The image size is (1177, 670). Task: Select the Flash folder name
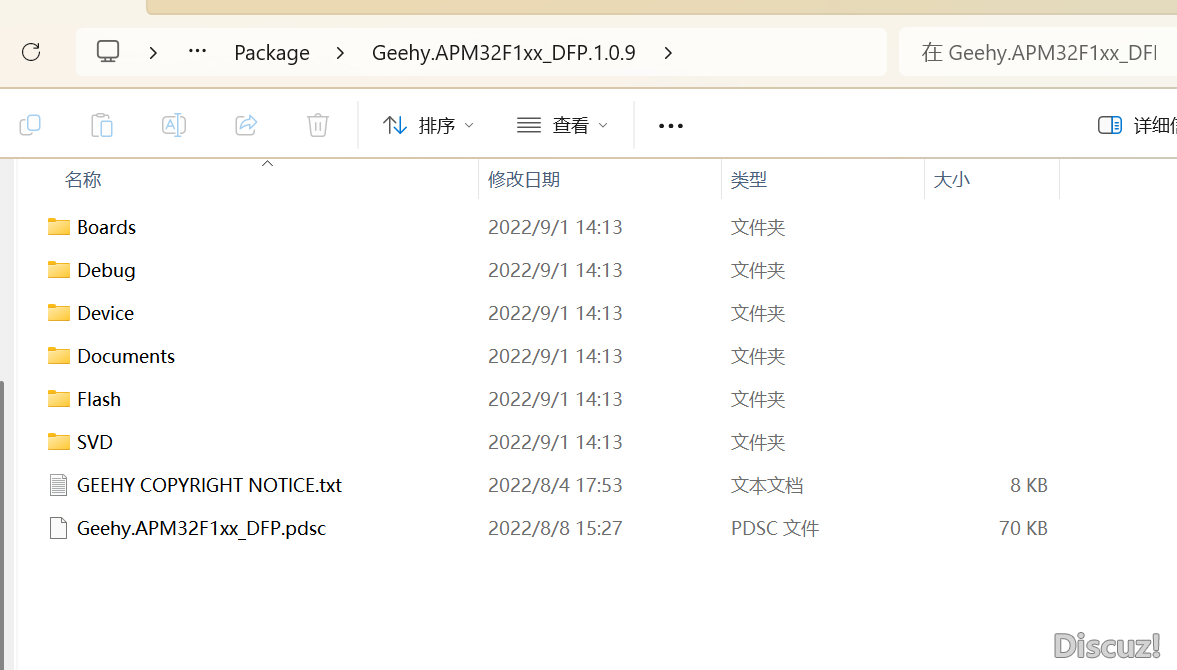[99, 399]
